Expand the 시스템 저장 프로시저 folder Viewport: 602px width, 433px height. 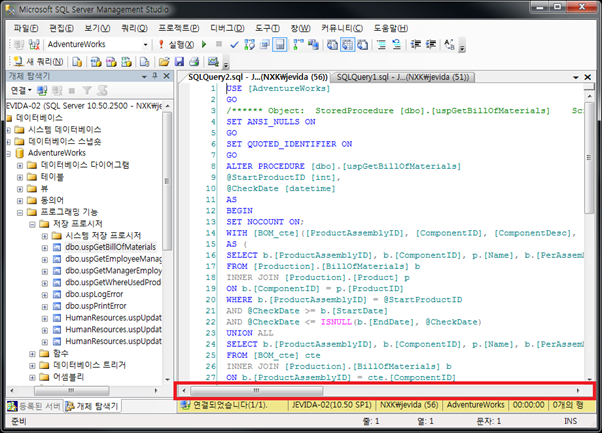pyautogui.click(x=45, y=236)
